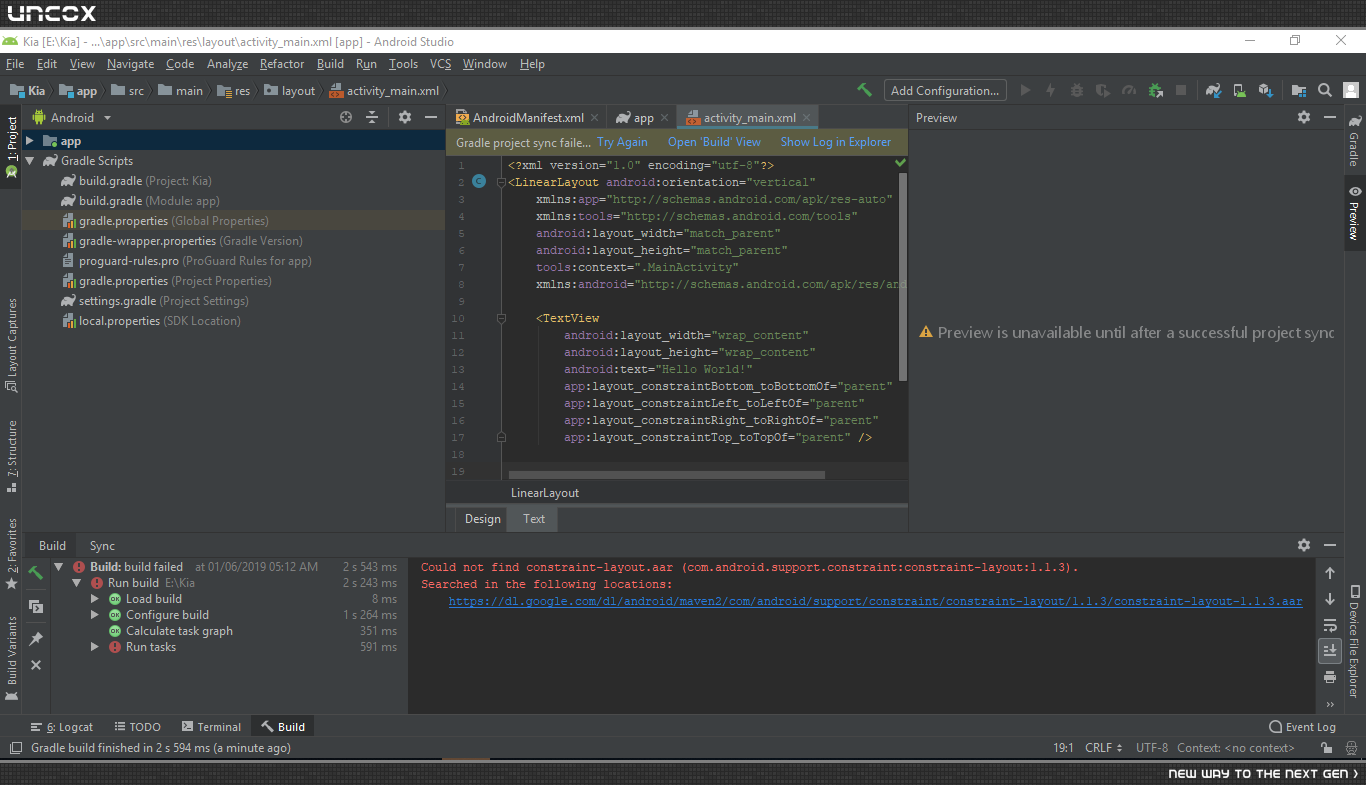The width and height of the screenshot is (1366, 785).
Task: Collapse the Gradle Scripts node
Action: pos(30,161)
